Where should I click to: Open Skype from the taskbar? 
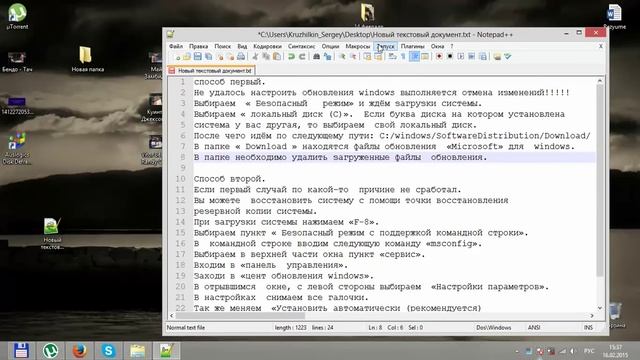pyautogui.click(x=109, y=351)
